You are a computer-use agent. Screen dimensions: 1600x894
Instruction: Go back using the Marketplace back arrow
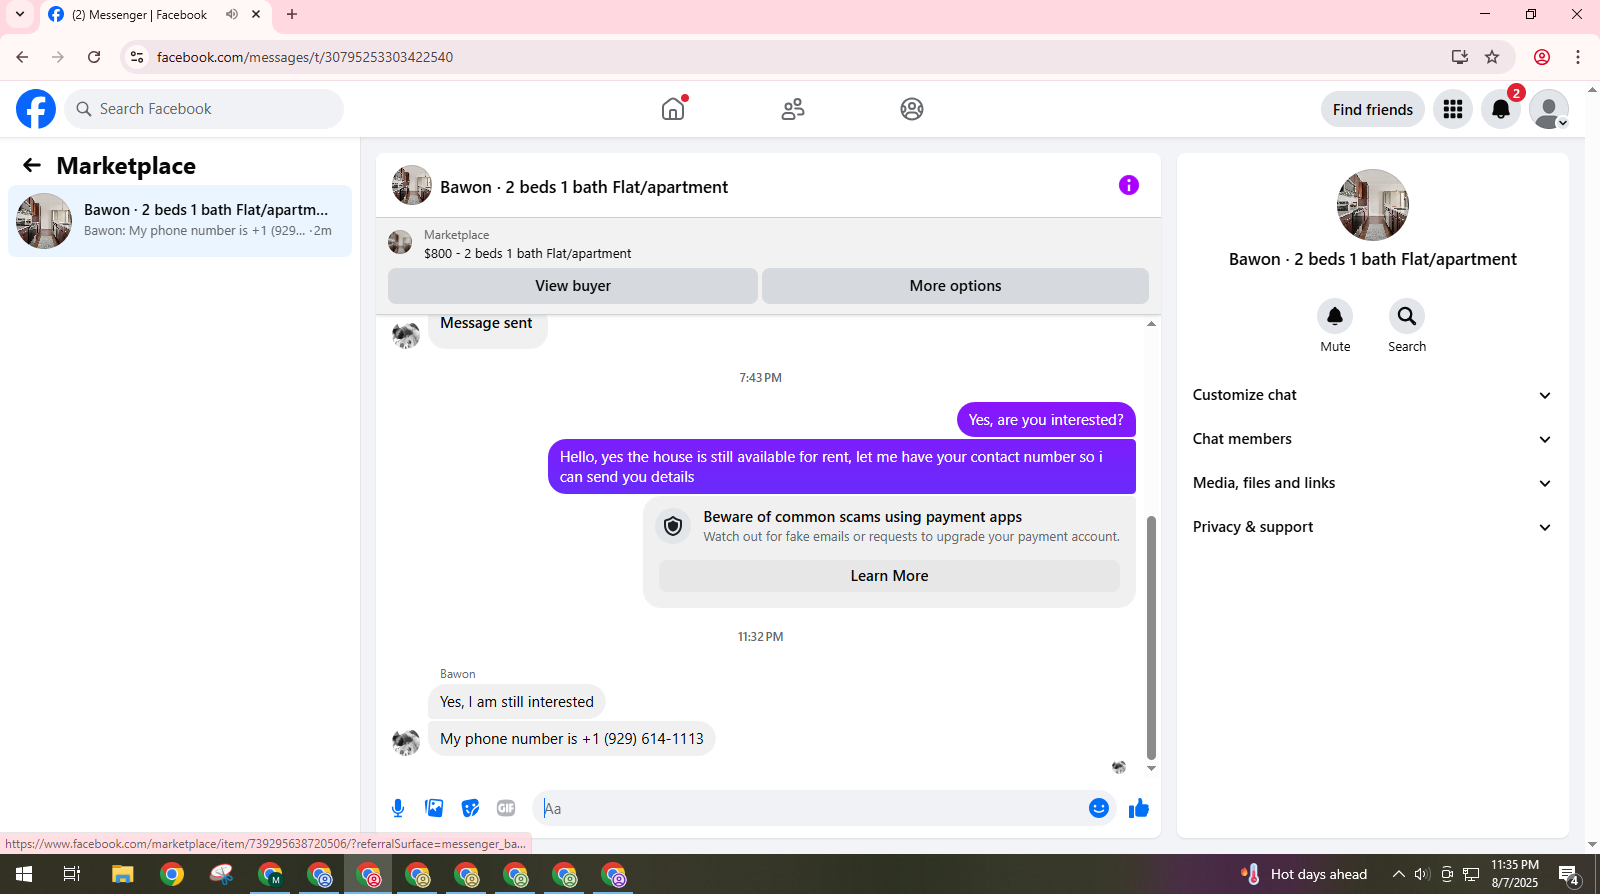[32, 165]
